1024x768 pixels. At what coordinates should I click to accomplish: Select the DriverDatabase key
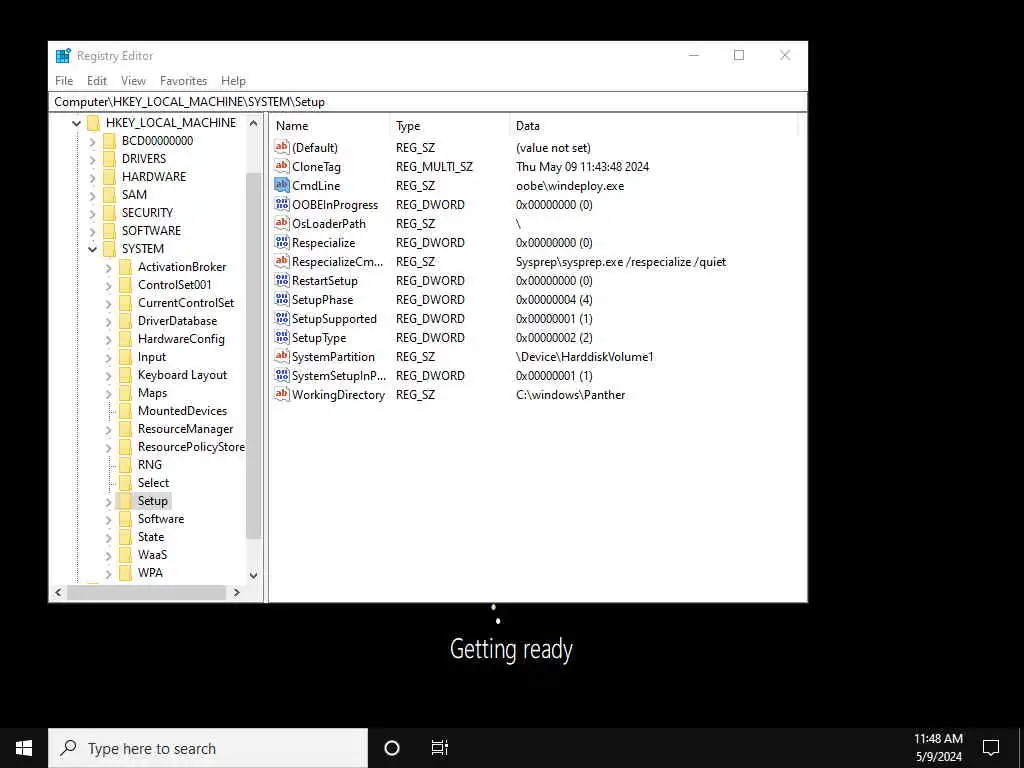click(x=177, y=321)
